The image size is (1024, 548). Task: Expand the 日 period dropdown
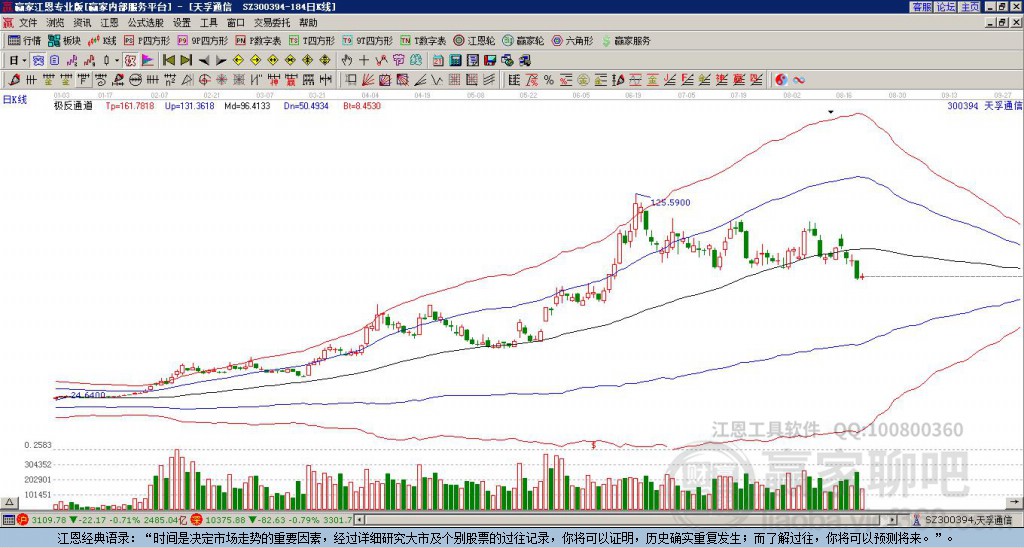pos(25,61)
